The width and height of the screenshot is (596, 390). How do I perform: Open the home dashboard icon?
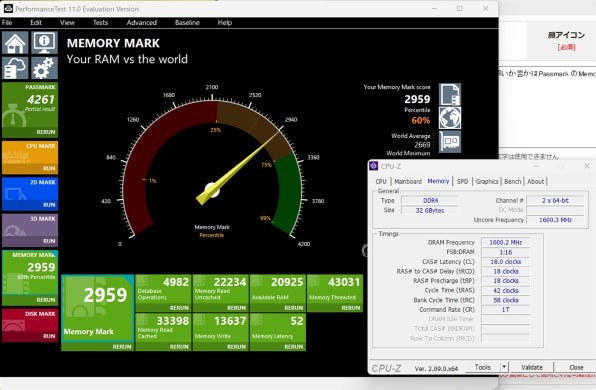pyautogui.click(x=15, y=43)
